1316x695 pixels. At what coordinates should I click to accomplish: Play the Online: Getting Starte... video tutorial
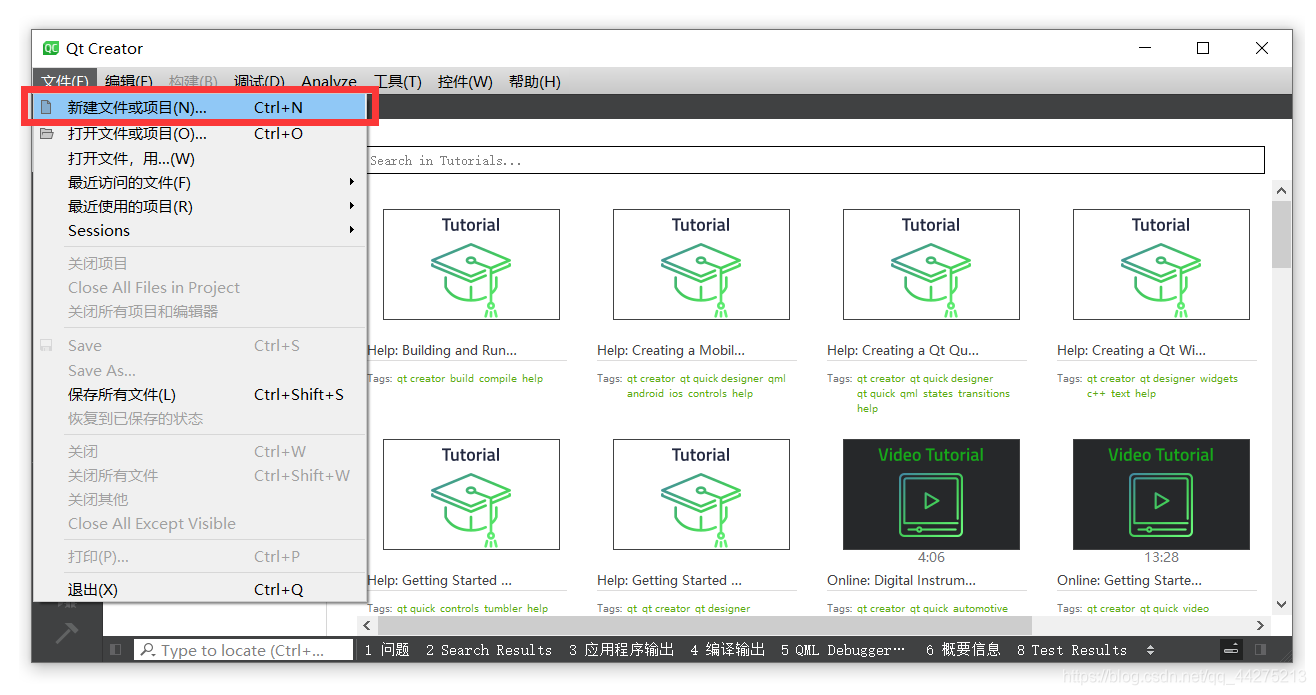(1161, 494)
